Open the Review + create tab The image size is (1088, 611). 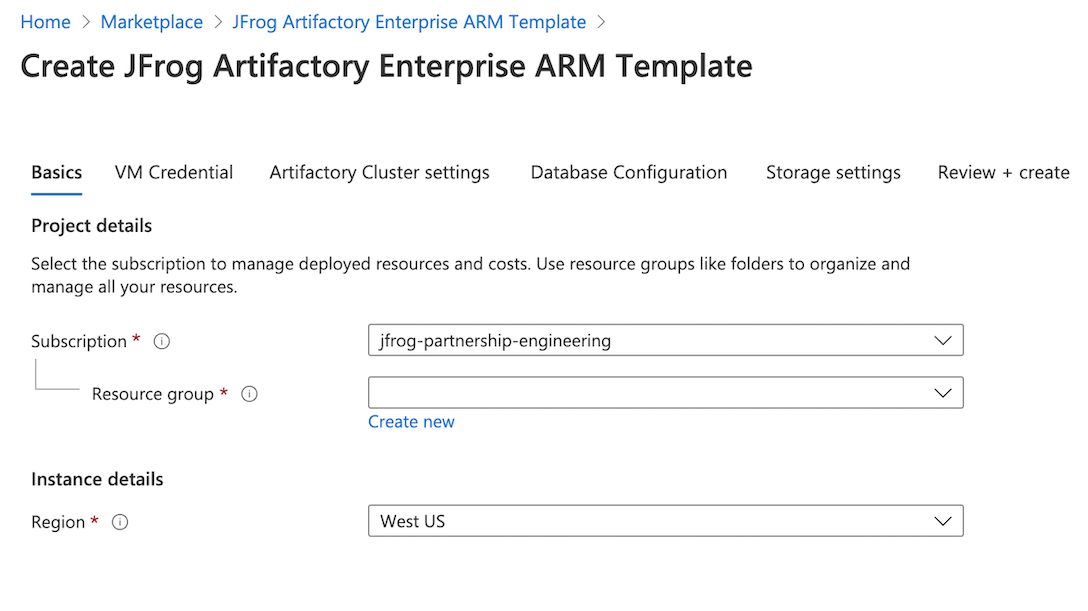coord(1003,172)
